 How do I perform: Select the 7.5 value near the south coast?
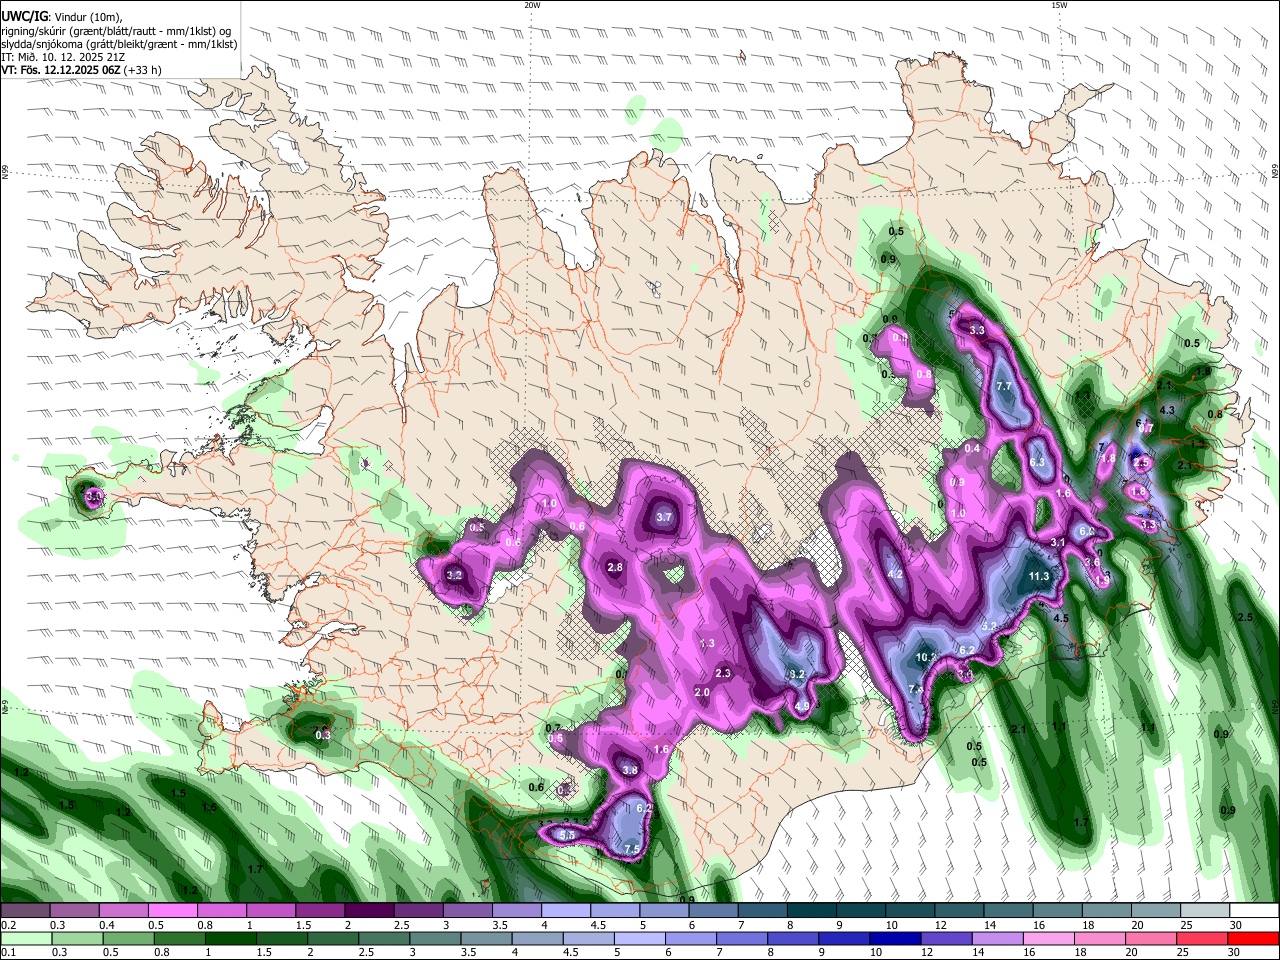(632, 849)
